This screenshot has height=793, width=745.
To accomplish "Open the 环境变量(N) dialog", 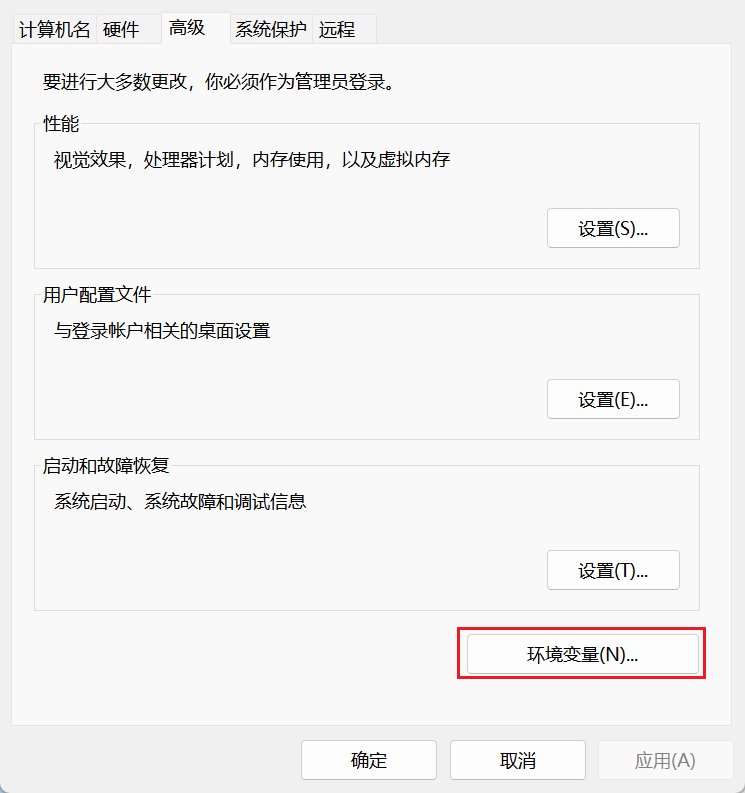I will click(x=582, y=655).
